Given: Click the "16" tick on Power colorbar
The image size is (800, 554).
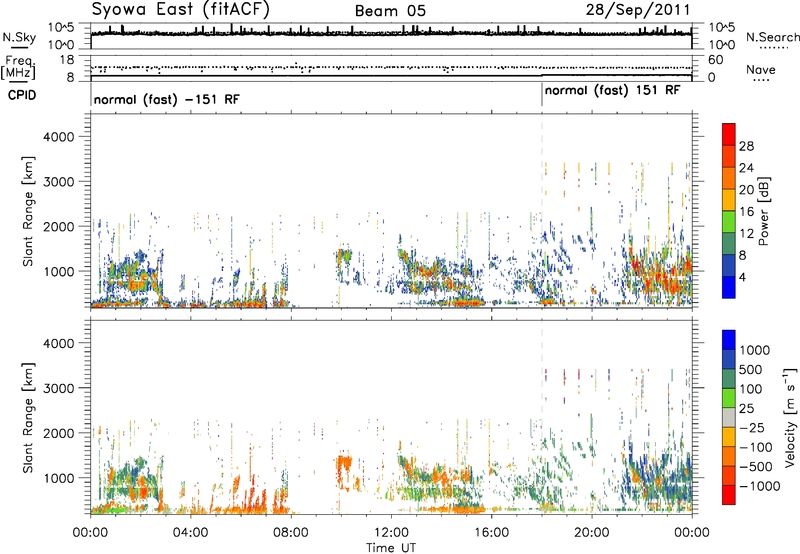Looking at the screenshot, I should [x=746, y=212].
